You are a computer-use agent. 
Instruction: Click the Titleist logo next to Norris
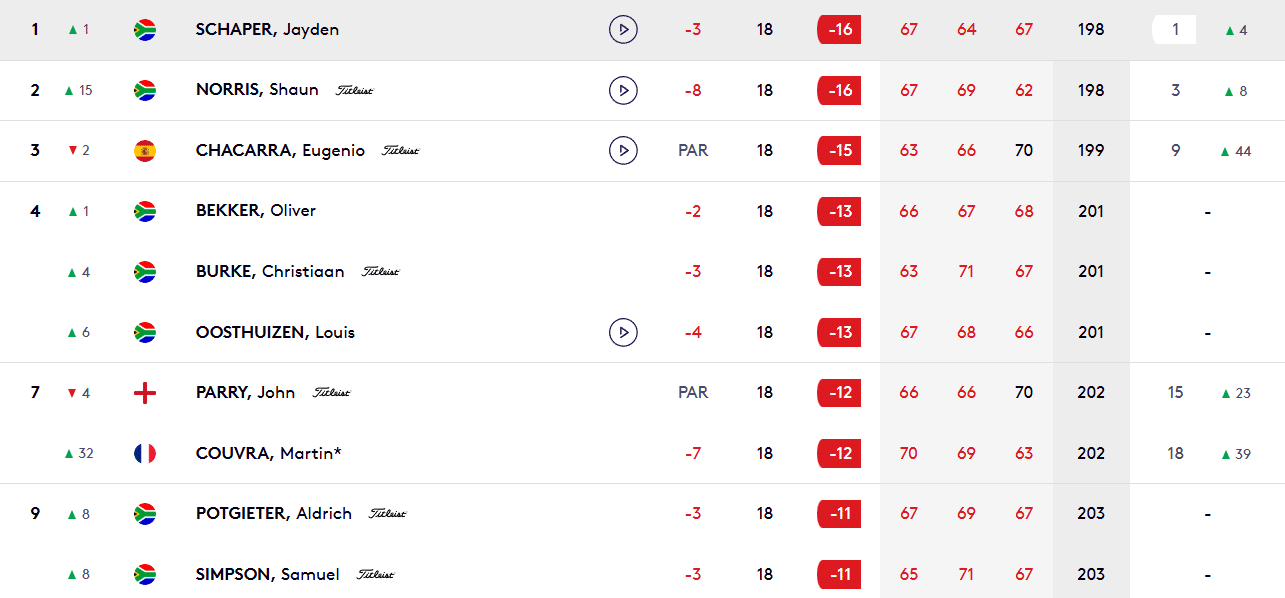355,91
